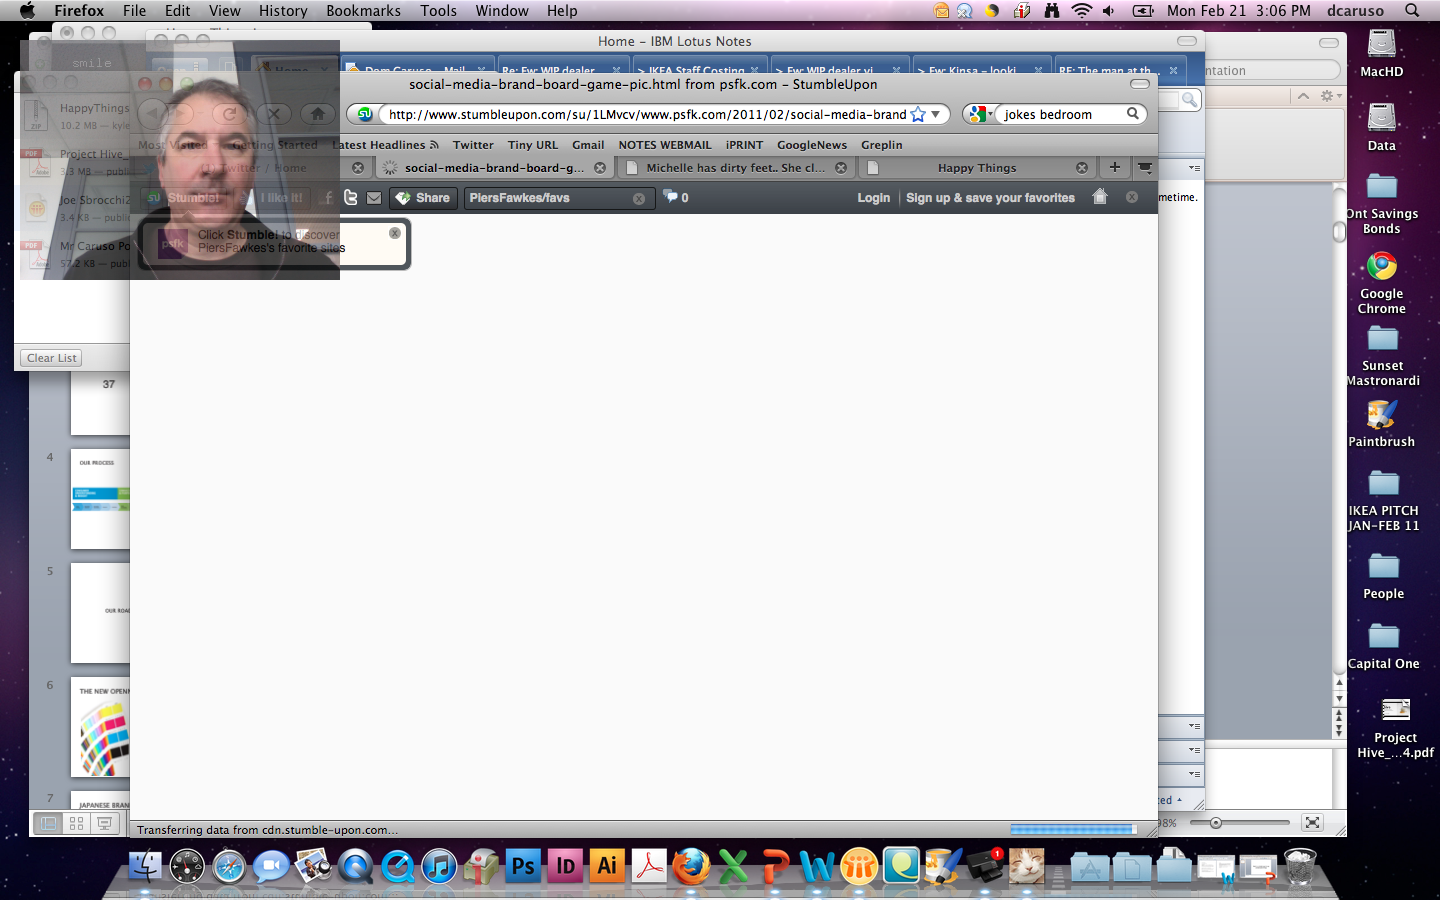The width and height of the screenshot is (1440, 900).
Task: Click the Twitter share icon in StumbleUpon bar
Action: 351,198
